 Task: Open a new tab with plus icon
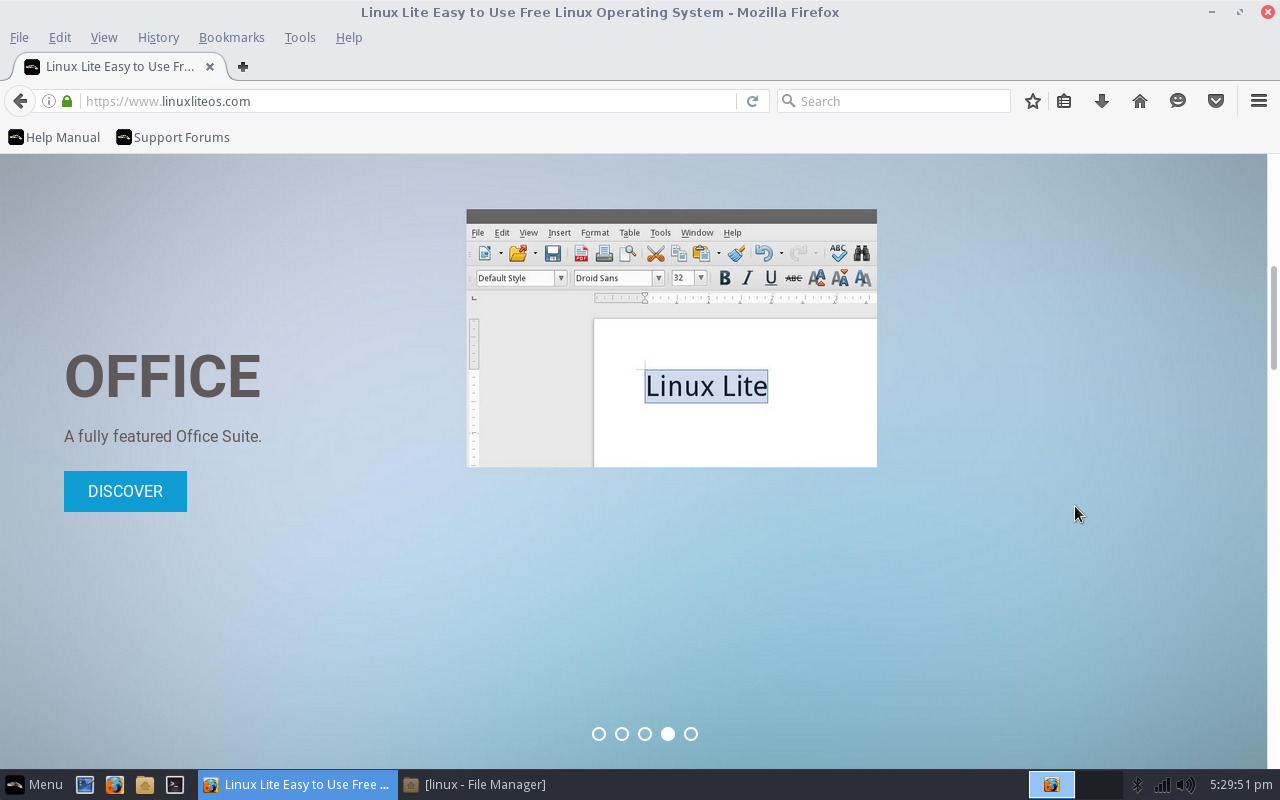[243, 67]
